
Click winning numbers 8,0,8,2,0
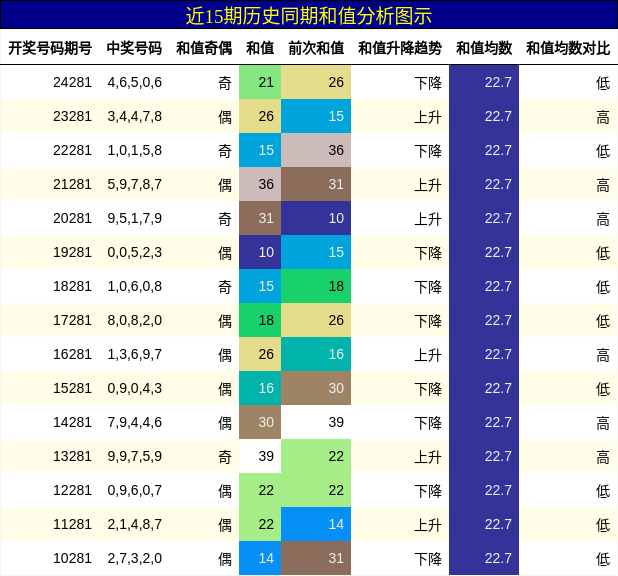click(134, 320)
